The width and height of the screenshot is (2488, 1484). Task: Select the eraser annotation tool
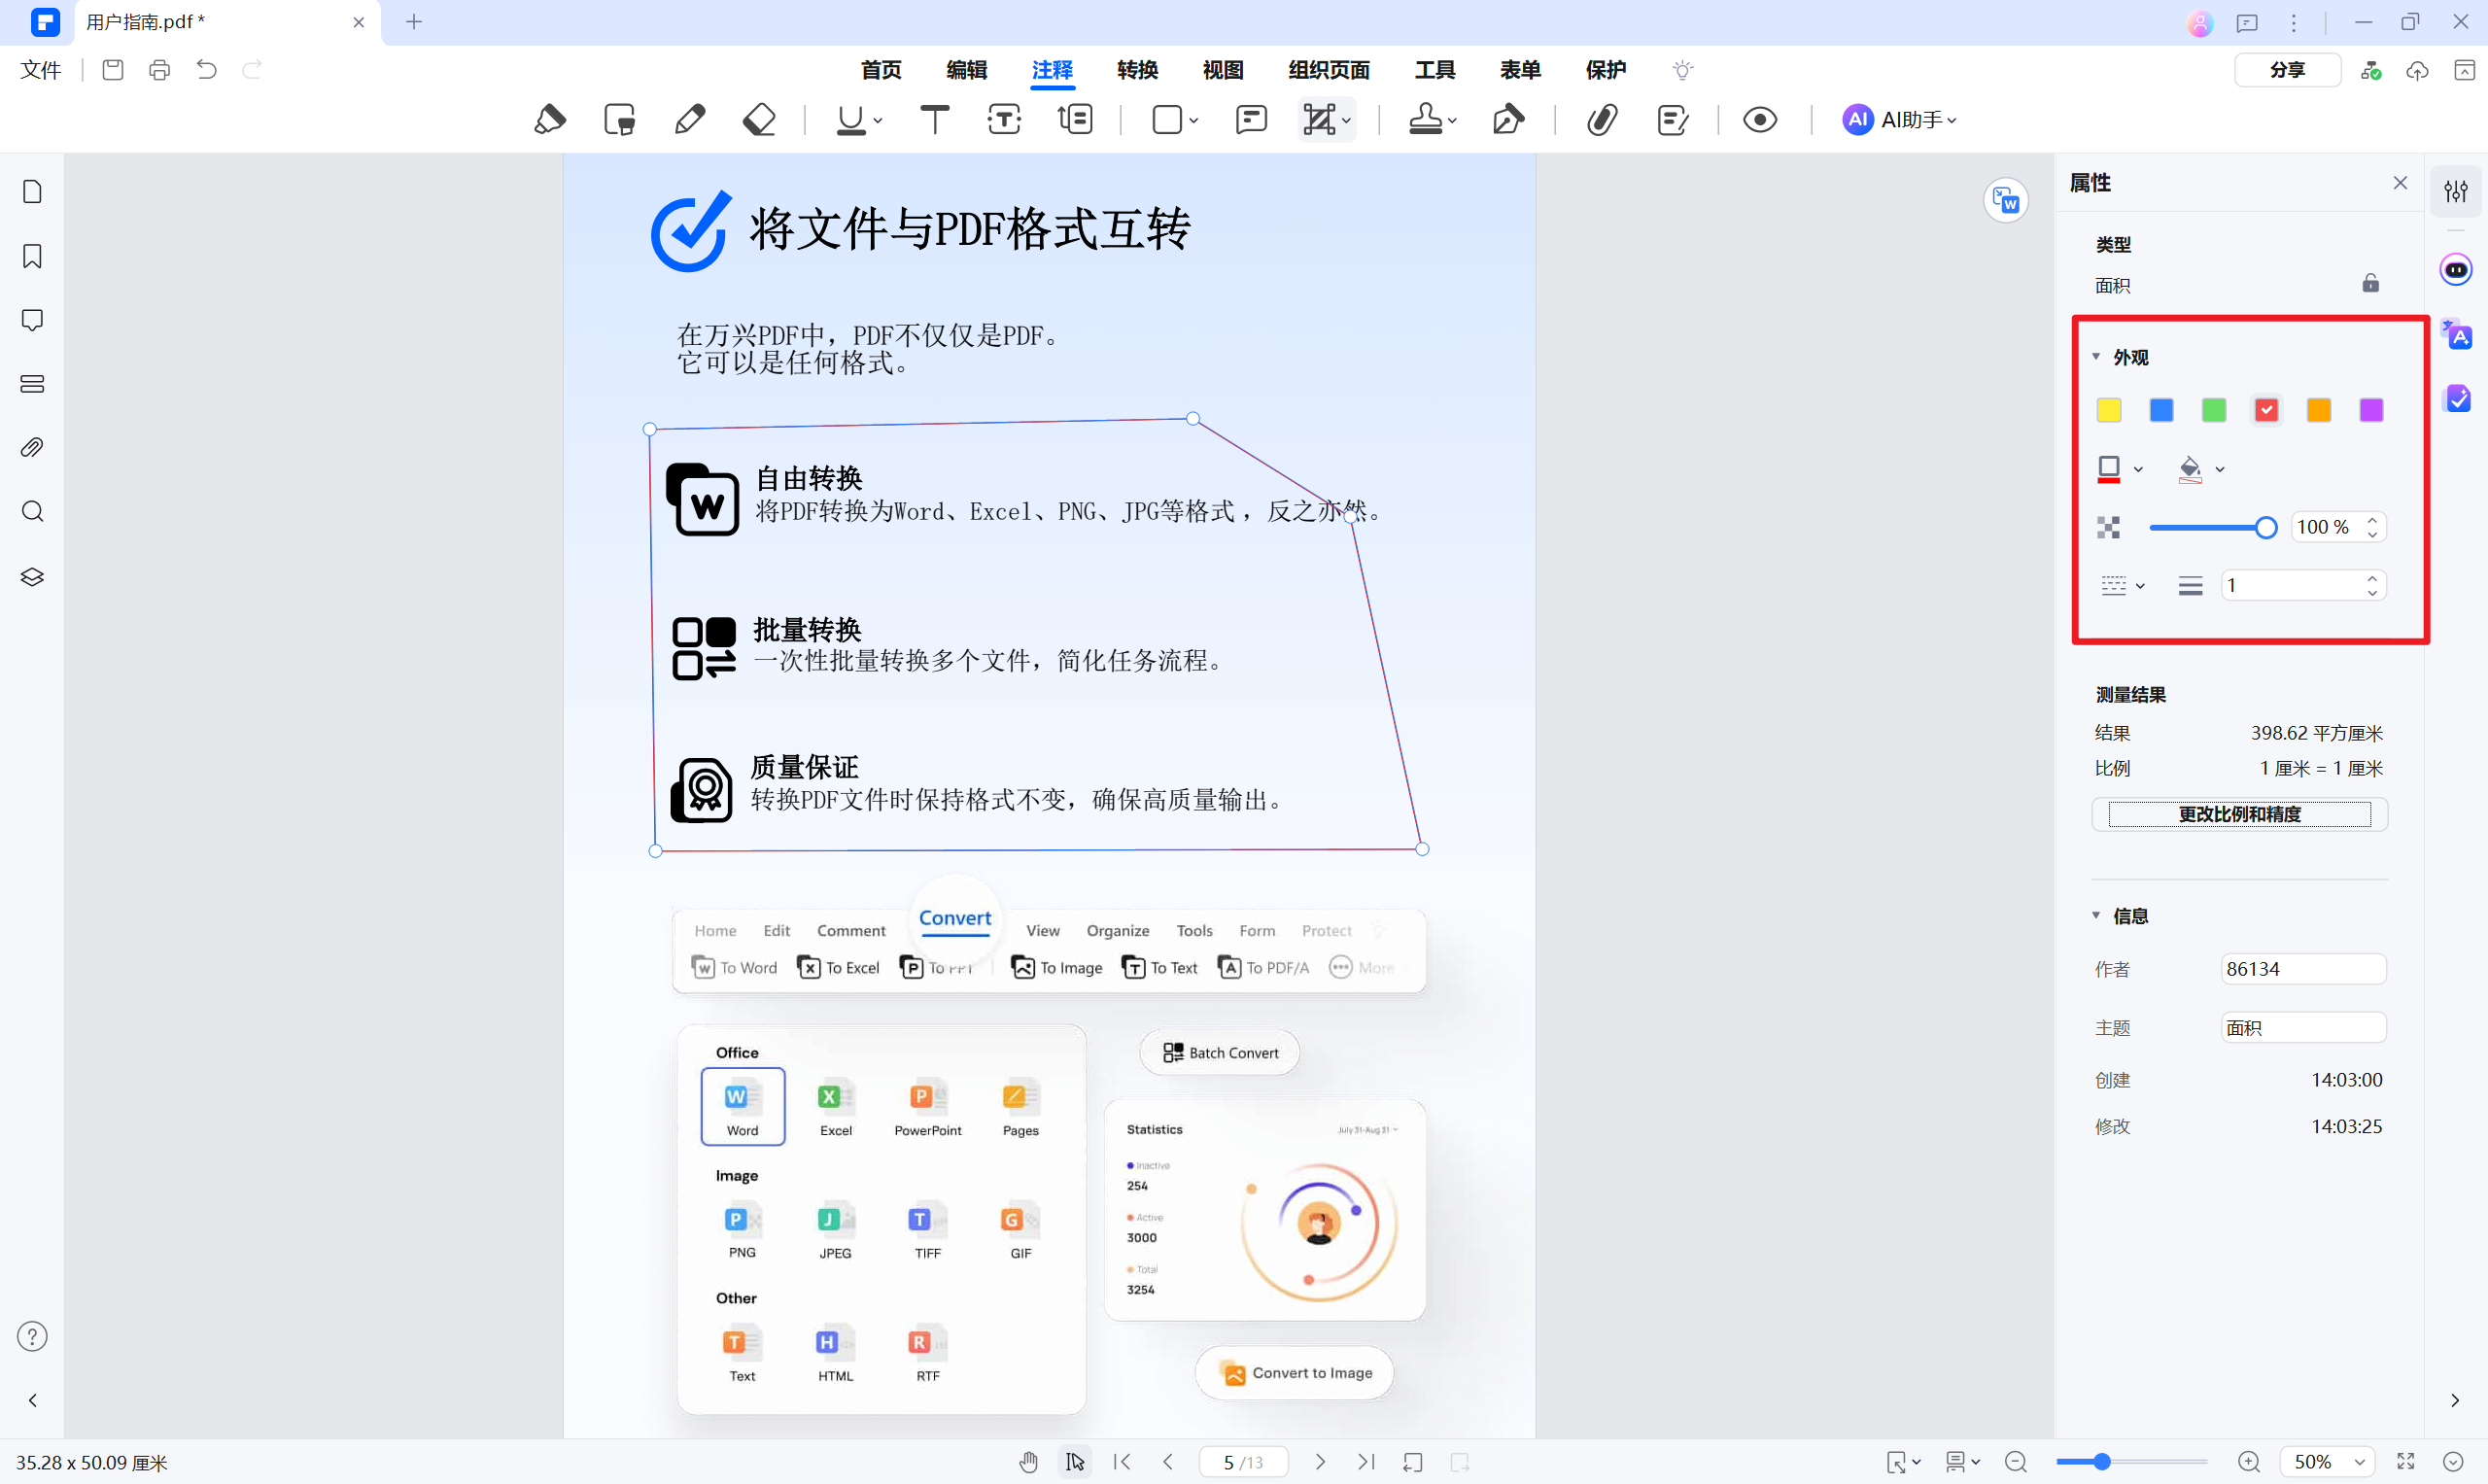click(759, 118)
